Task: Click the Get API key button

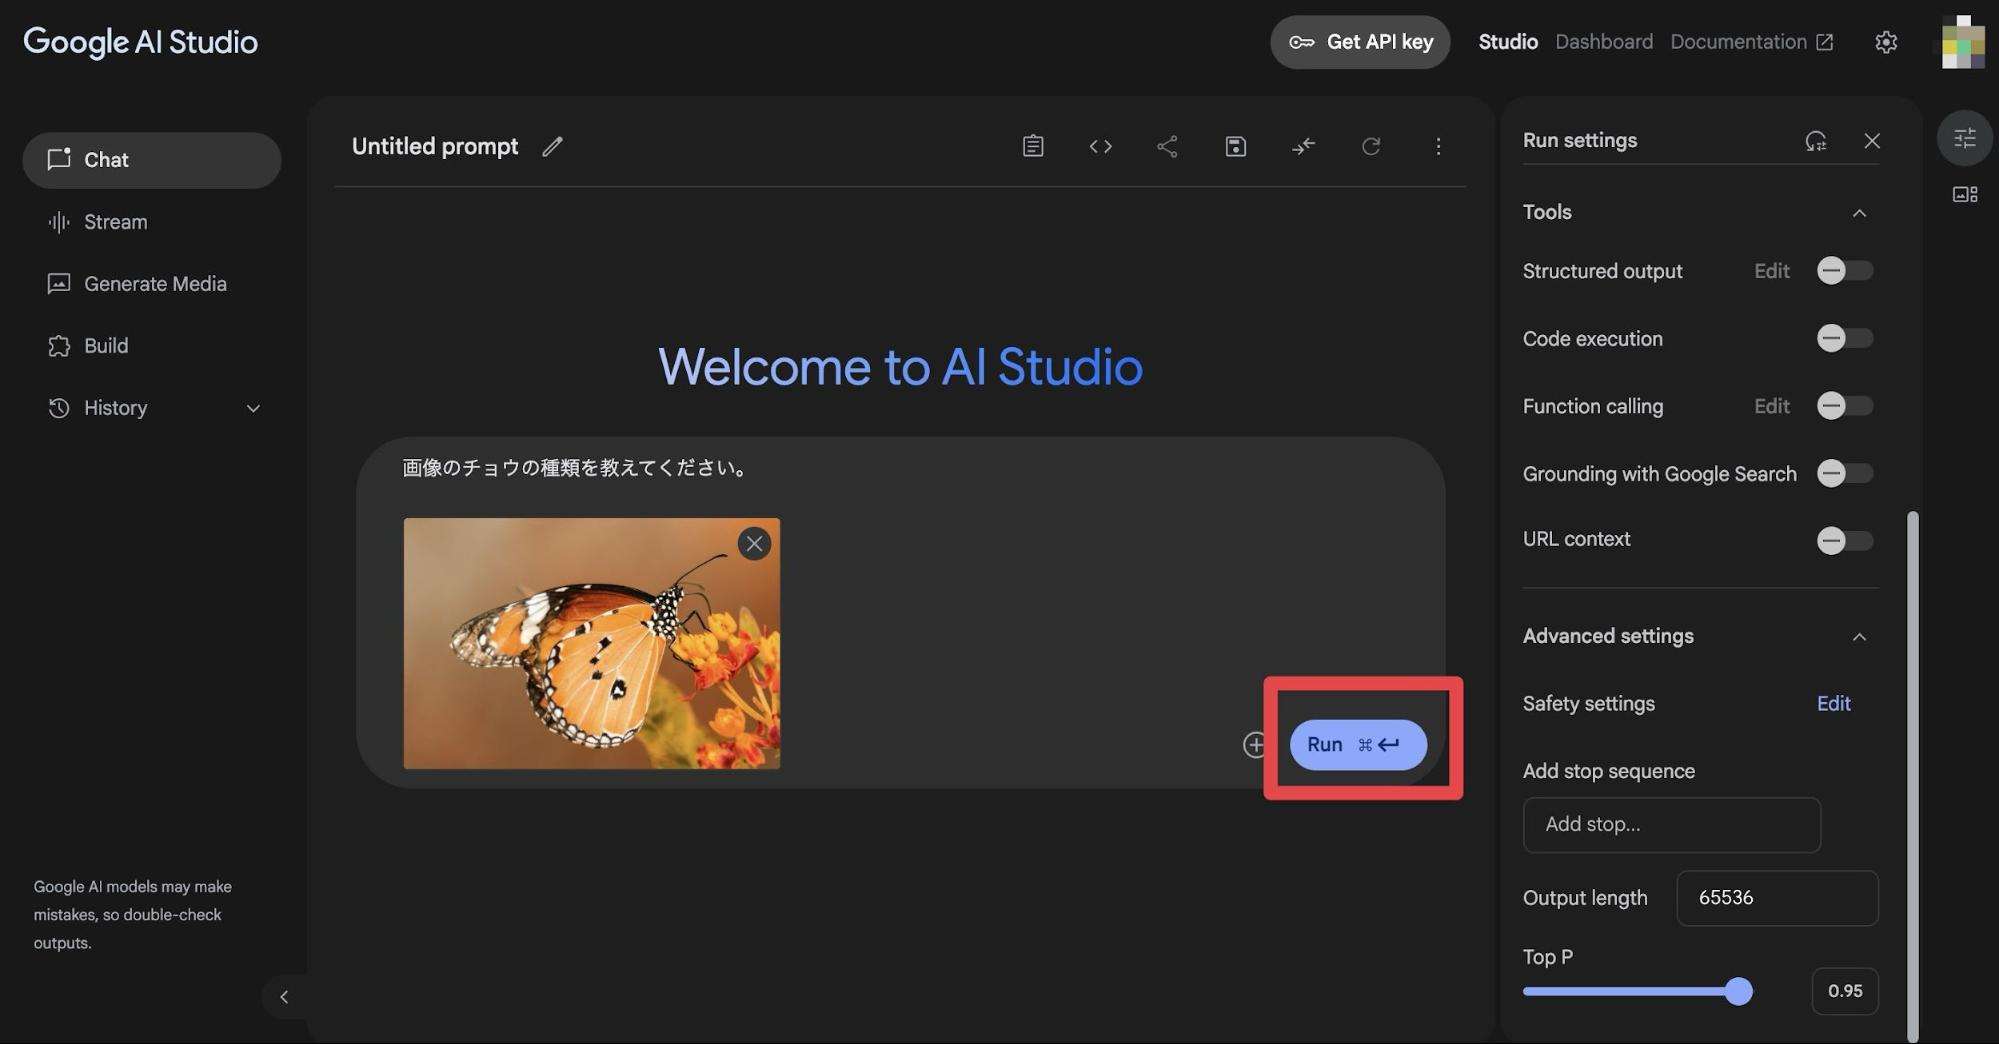Action: pos(1360,42)
